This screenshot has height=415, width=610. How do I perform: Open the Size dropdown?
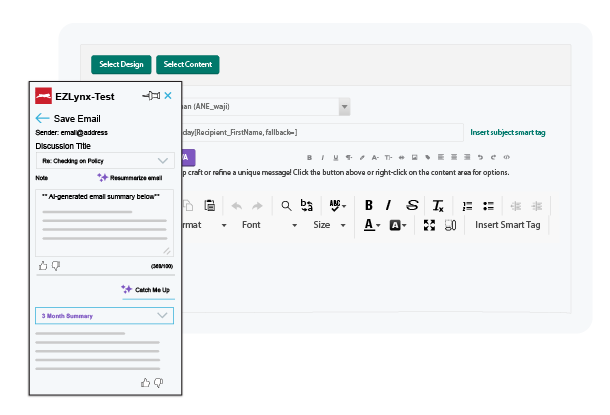pyautogui.click(x=330, y=225)
